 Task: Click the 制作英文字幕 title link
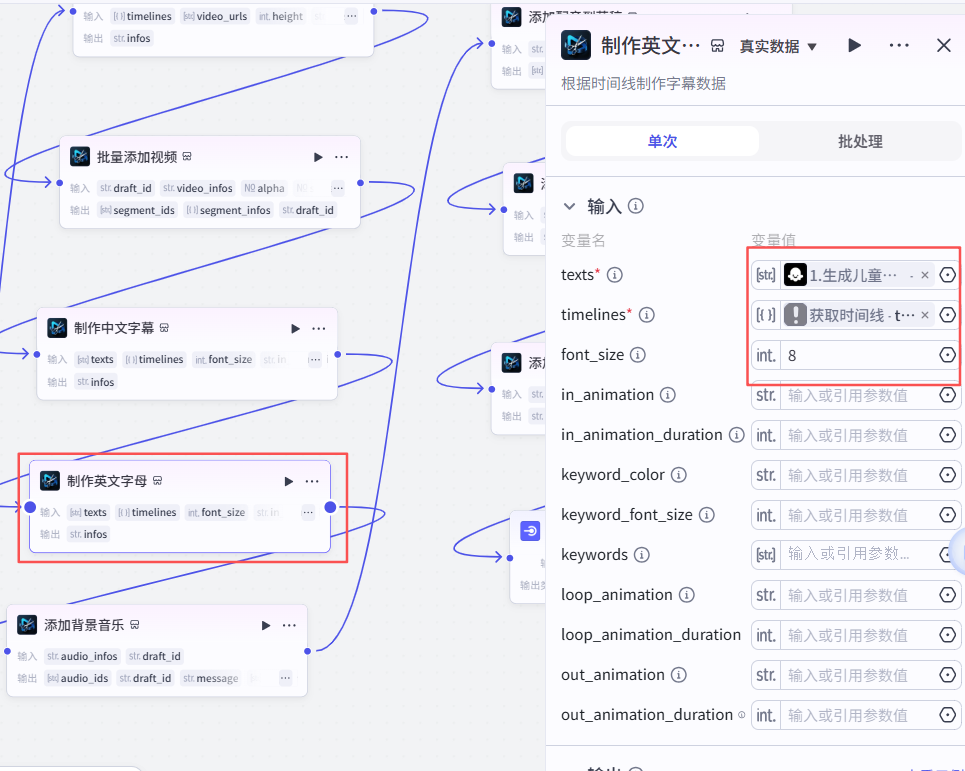pyautogui.click(x=645, y=45)
